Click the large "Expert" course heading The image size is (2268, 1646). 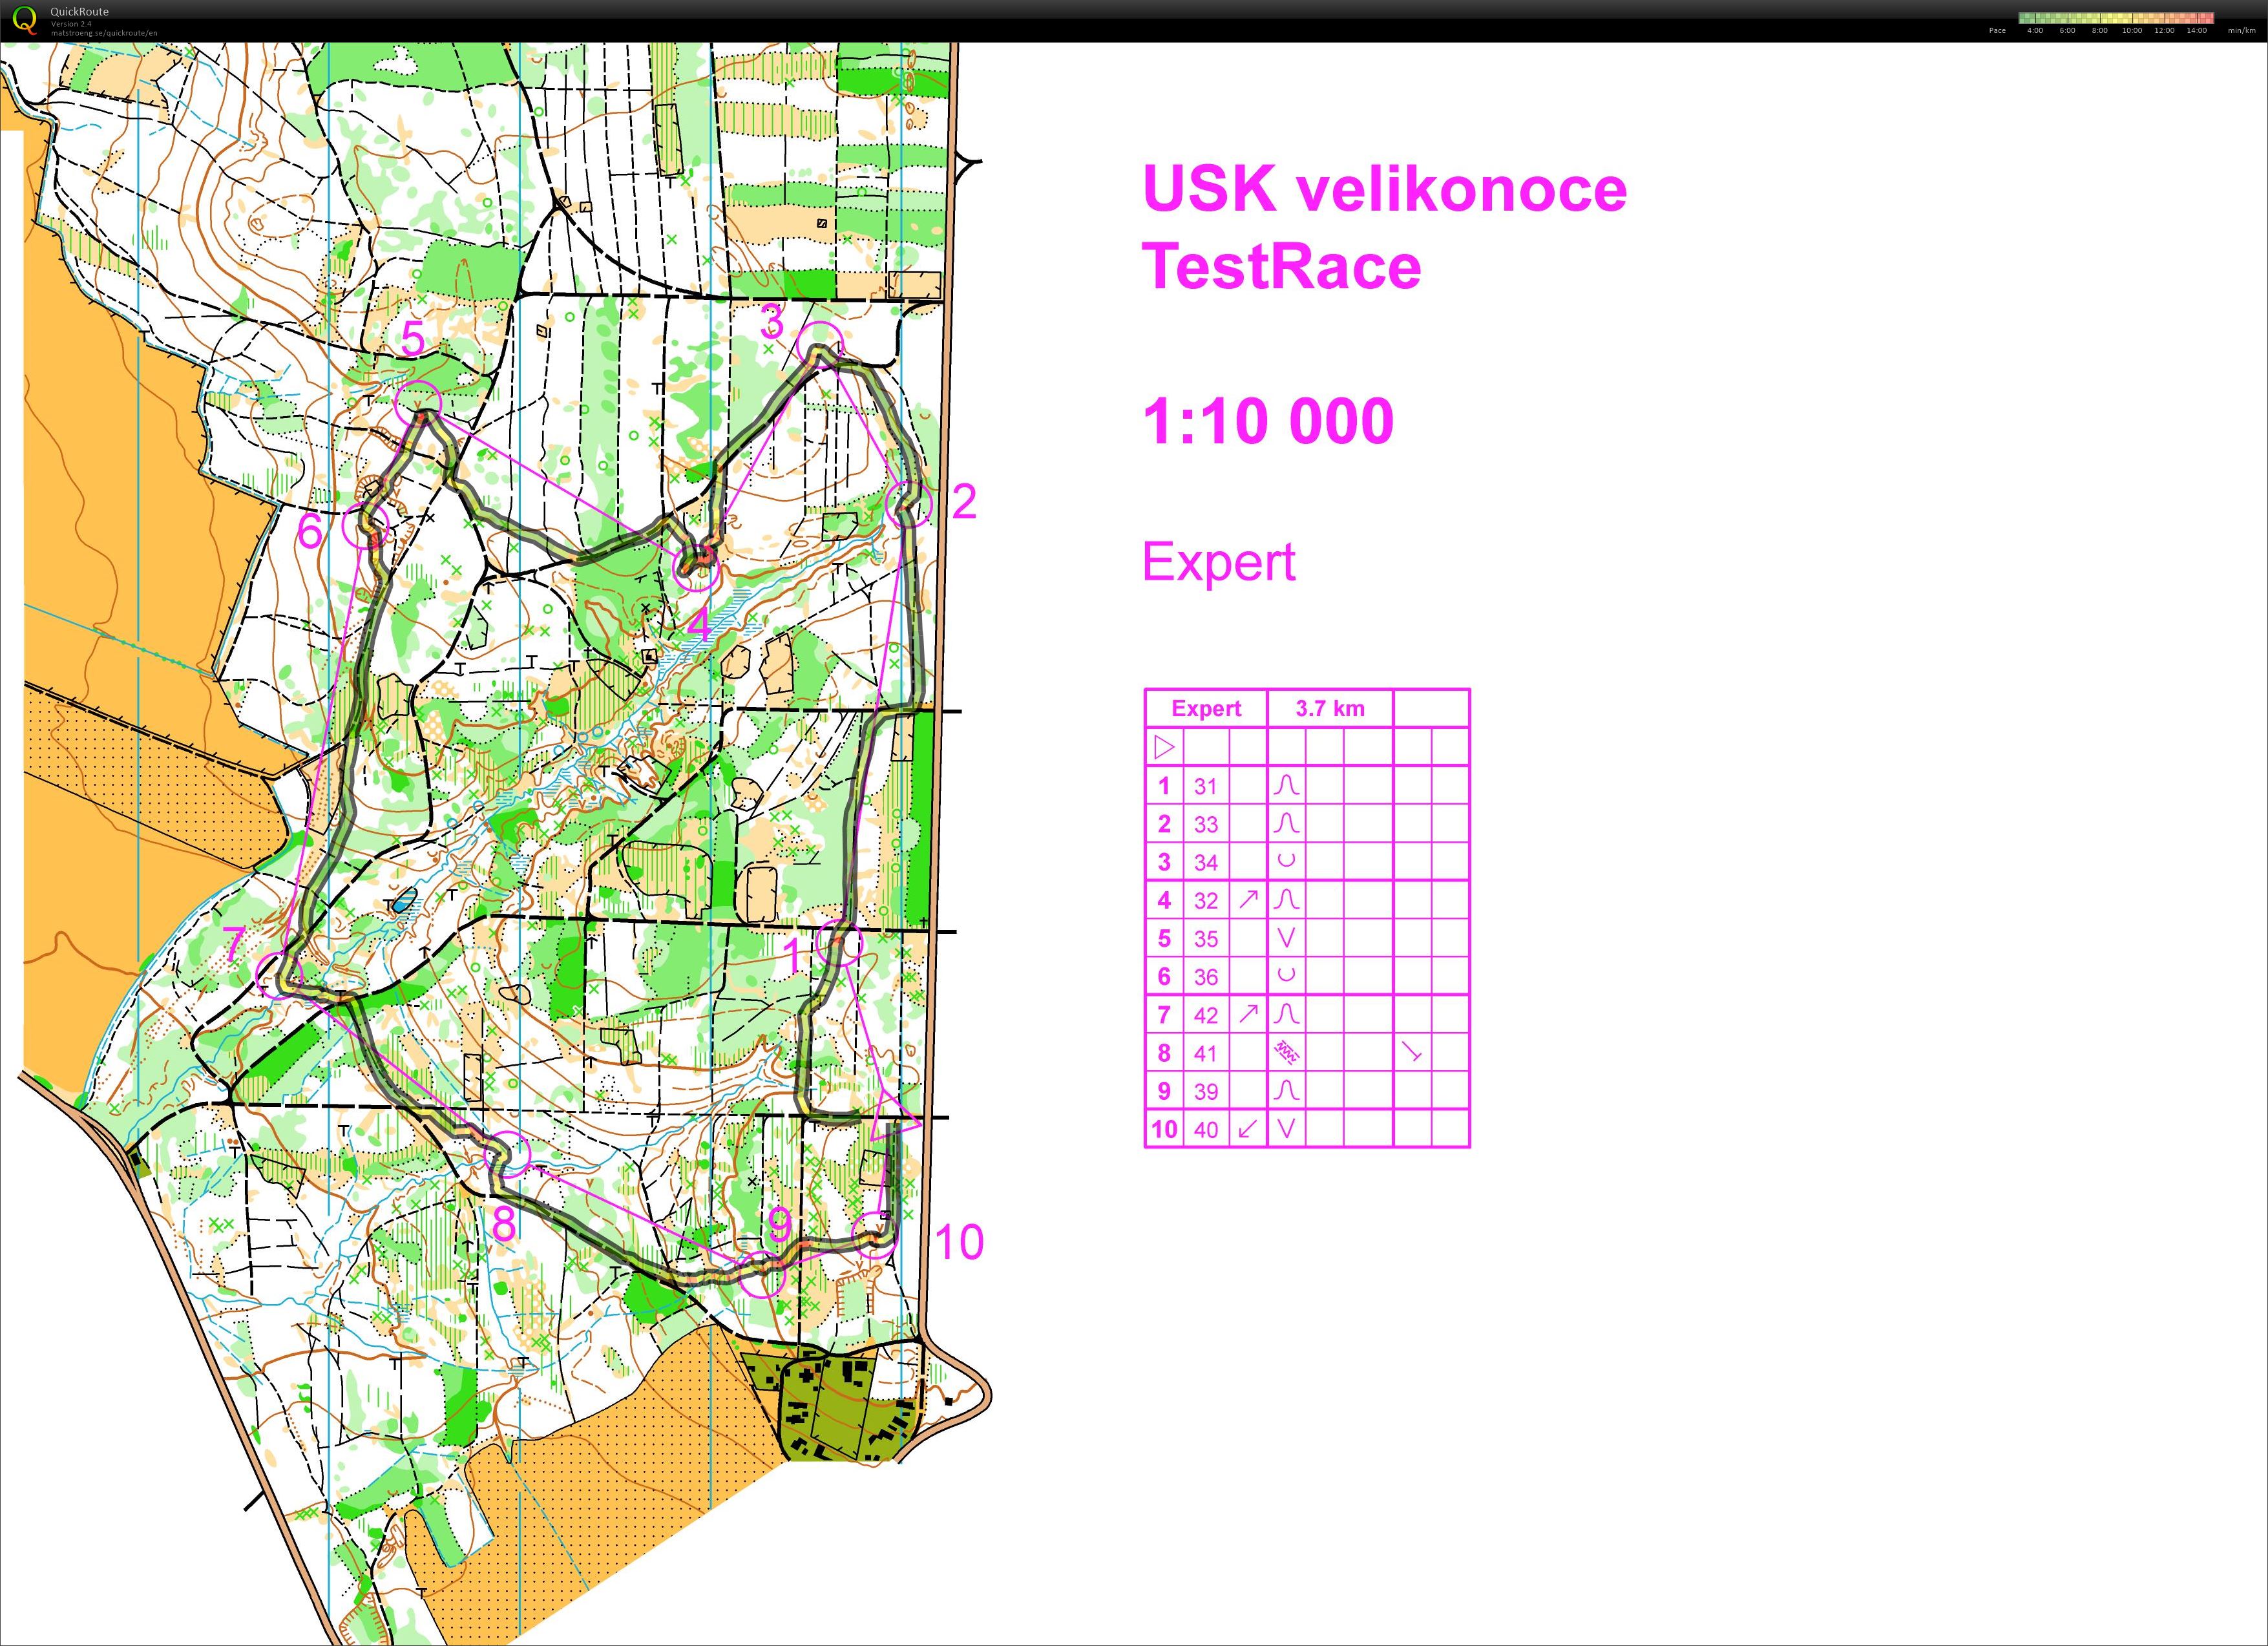[1219, 562]
